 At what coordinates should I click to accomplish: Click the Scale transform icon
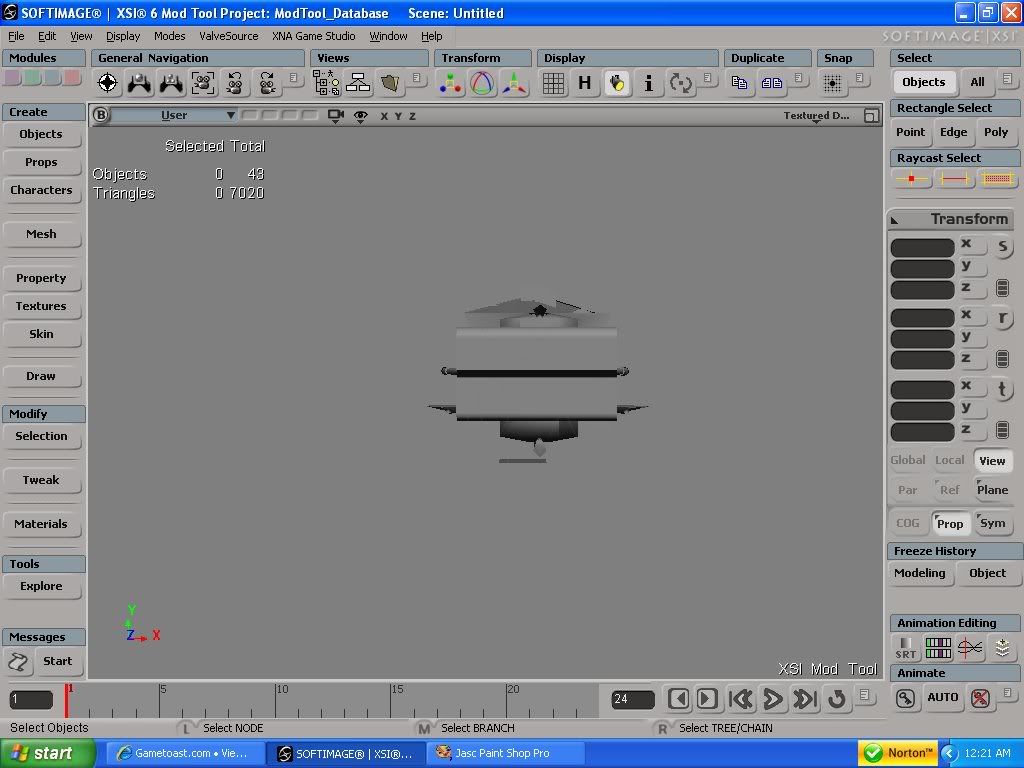click(x=450, y=83)
